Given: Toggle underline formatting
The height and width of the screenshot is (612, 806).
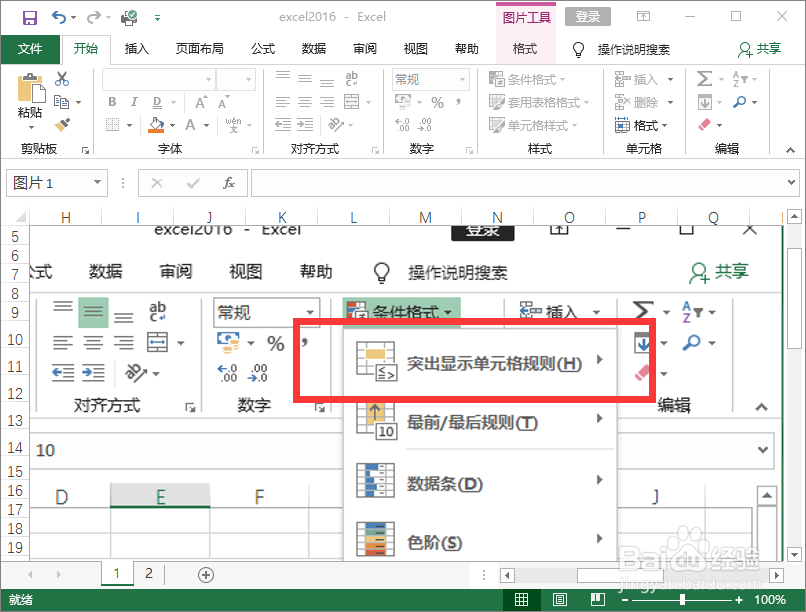Looking at the screenshot, I should [x=157, y=102].
